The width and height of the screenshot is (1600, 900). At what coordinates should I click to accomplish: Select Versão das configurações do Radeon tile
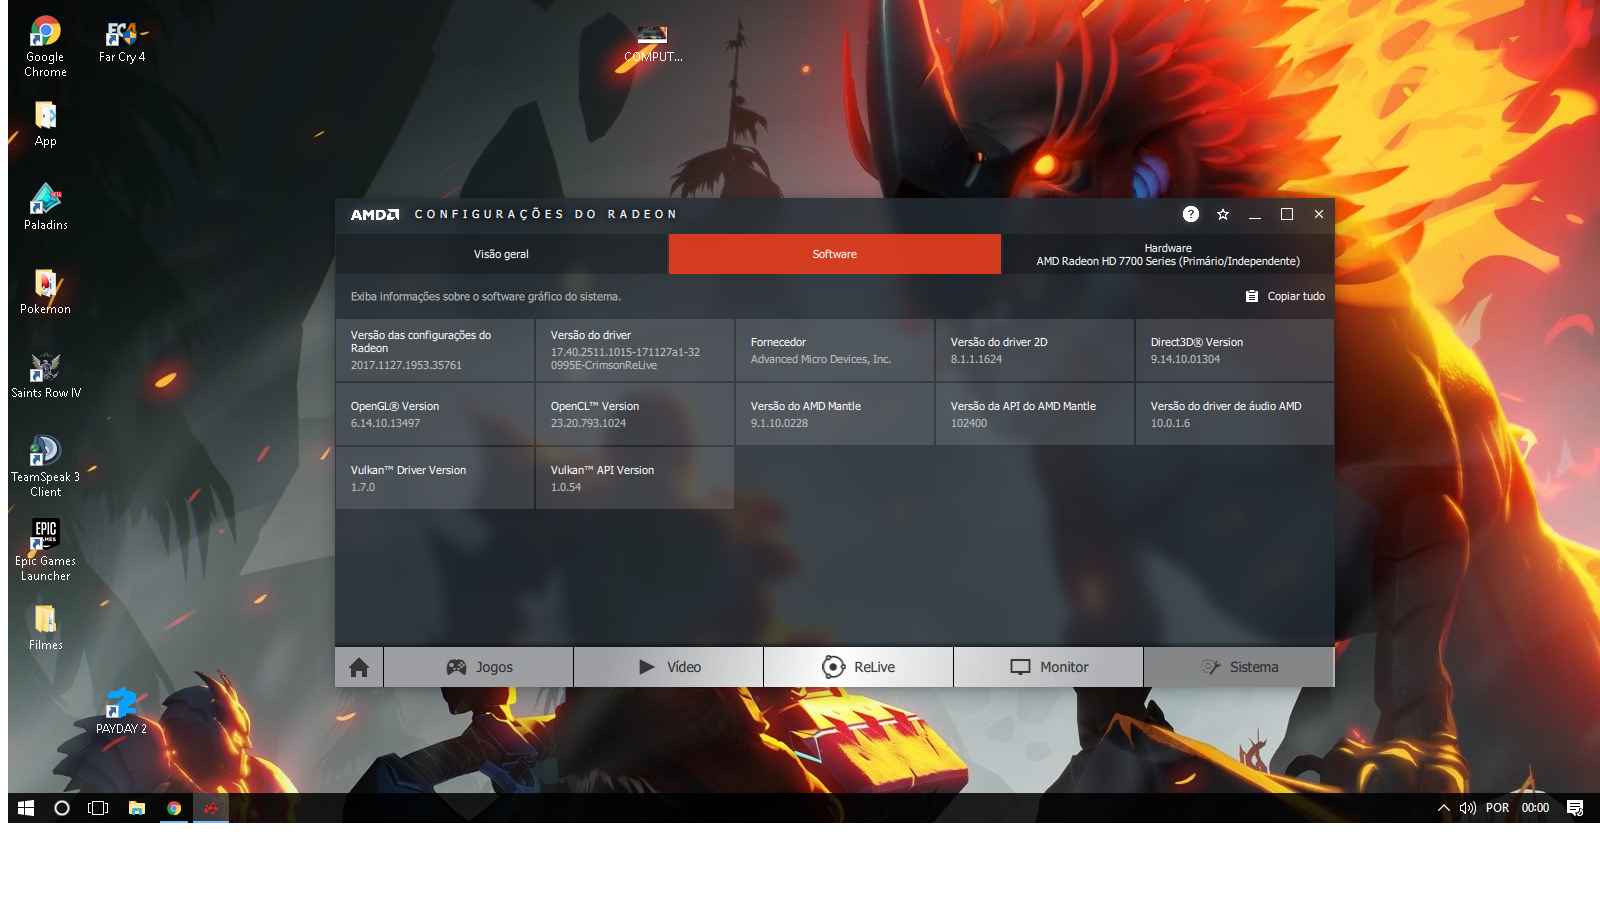pyautogui.click(x=435, y=350)
